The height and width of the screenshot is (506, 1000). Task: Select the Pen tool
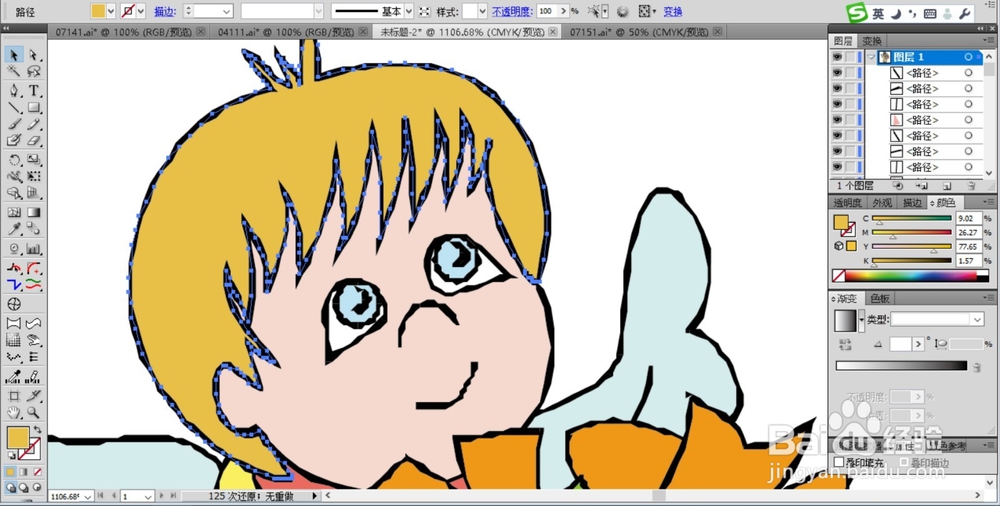coord(14,90)
